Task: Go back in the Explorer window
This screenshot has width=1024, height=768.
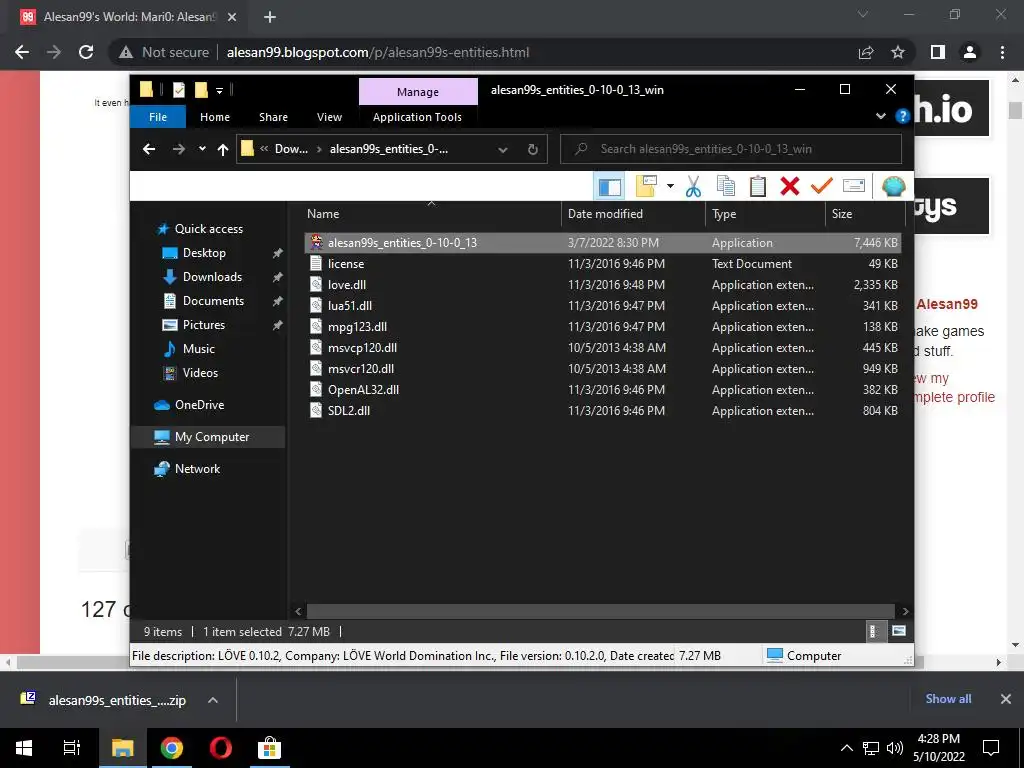Action: (x=149, y=150)
